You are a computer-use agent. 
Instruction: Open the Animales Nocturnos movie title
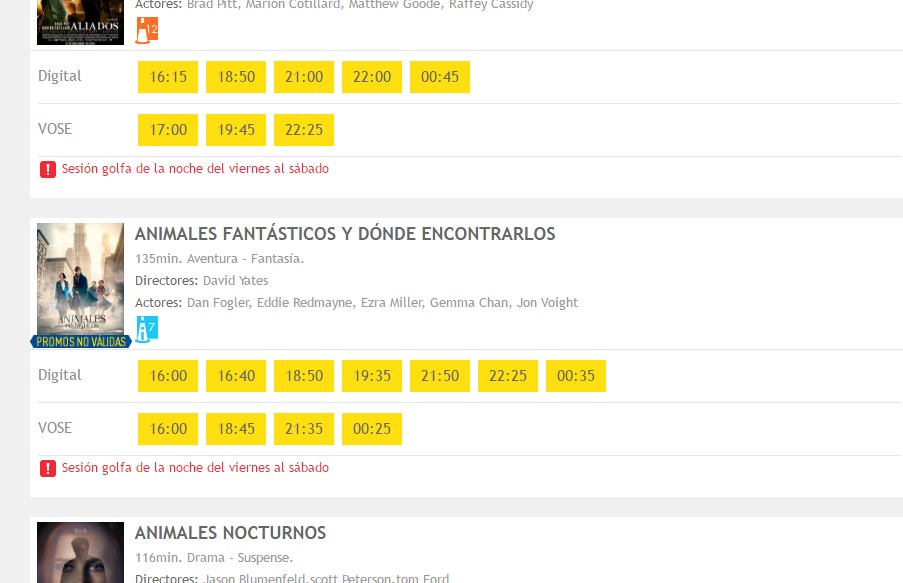click(230, 533)
